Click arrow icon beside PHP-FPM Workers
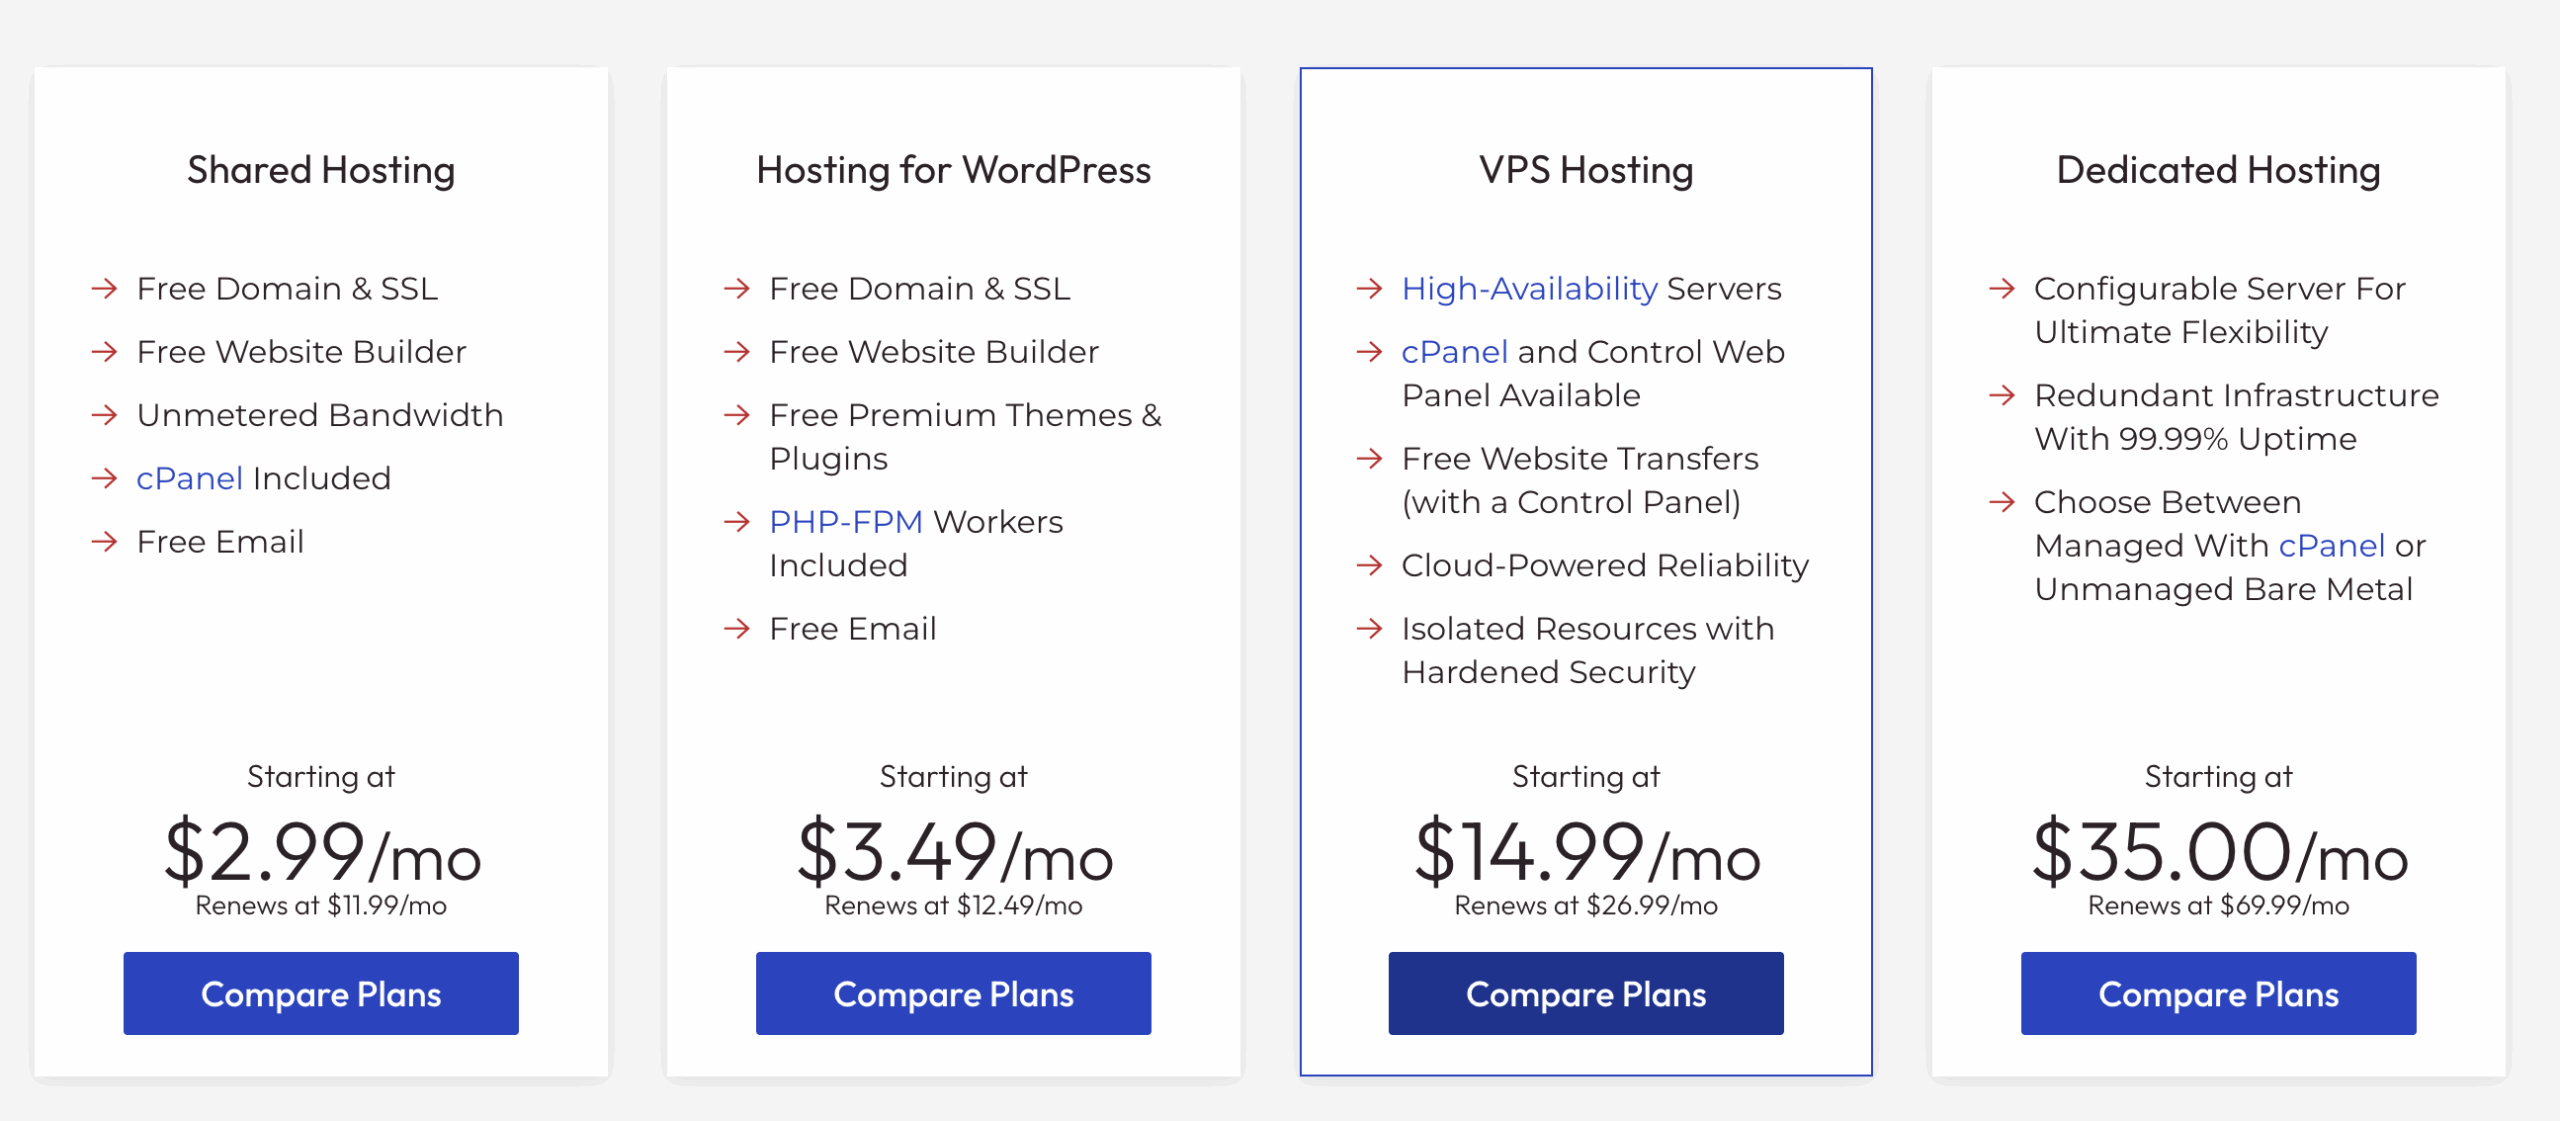Screen dimensions: 2560x1121 [737, 521]
